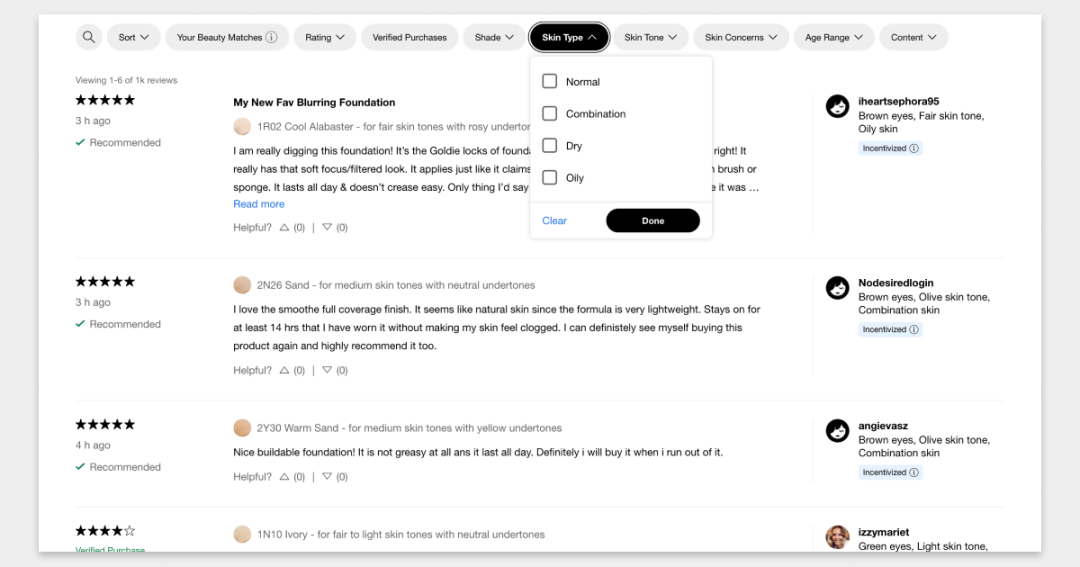The image size is (1080, 567).
Task: Expand the Skin Concerns filter
Action: pos(740,37)
